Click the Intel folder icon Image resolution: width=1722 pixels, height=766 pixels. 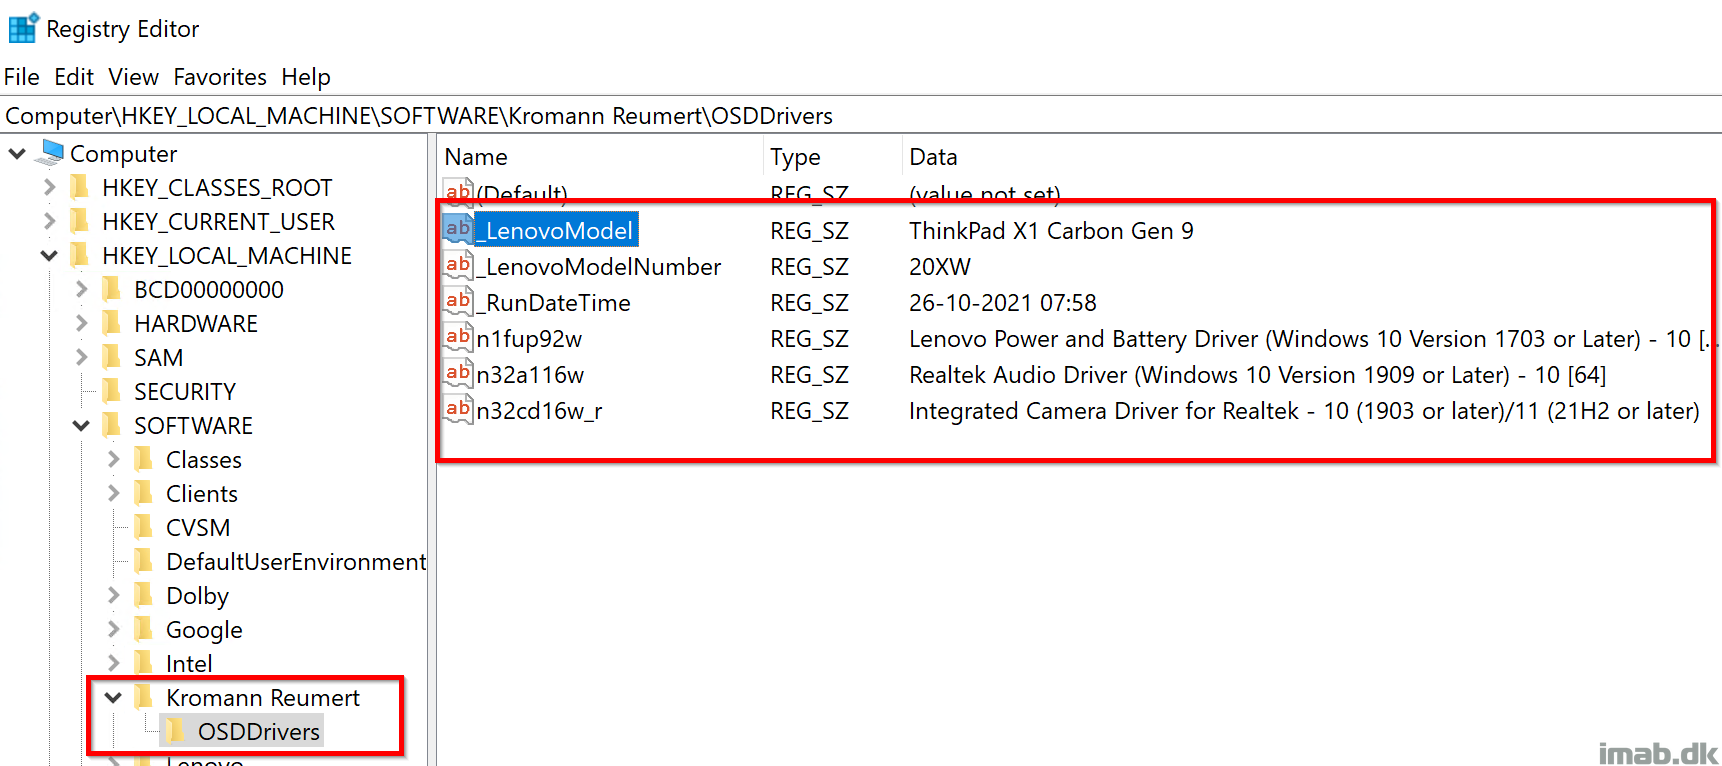(144, 663)
